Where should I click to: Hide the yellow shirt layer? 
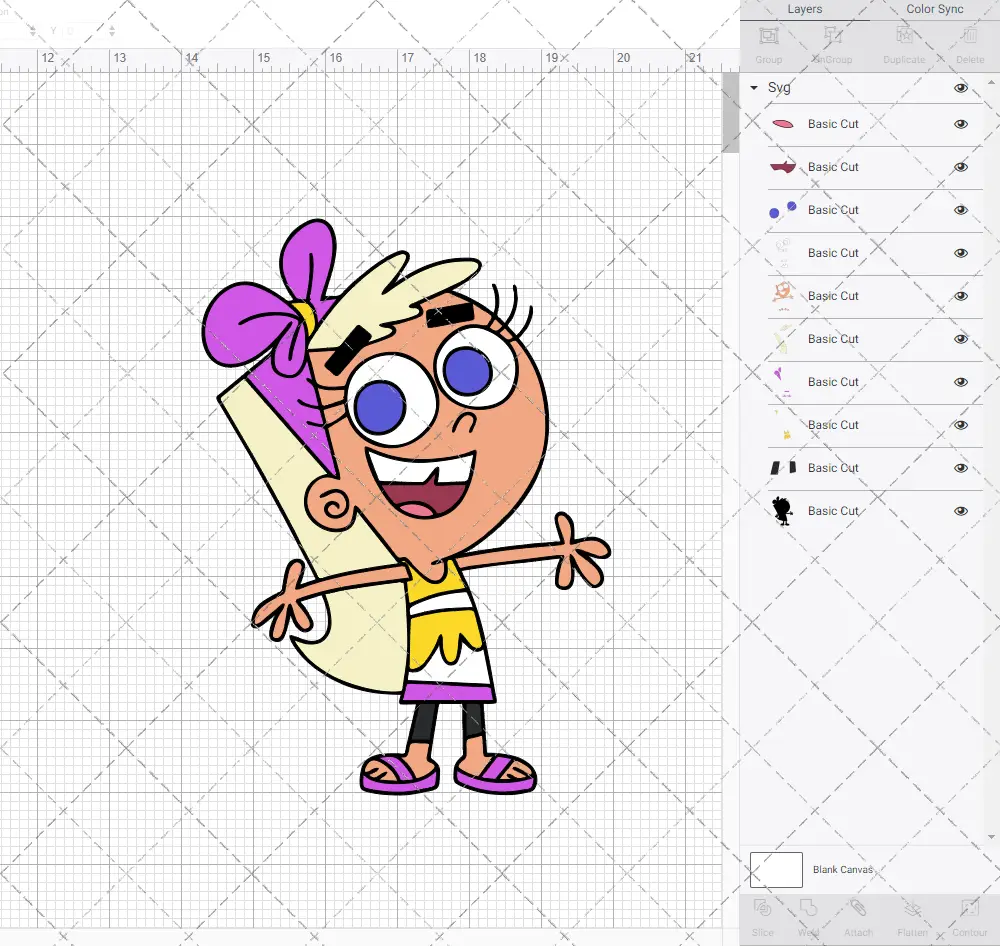[960, 425]
